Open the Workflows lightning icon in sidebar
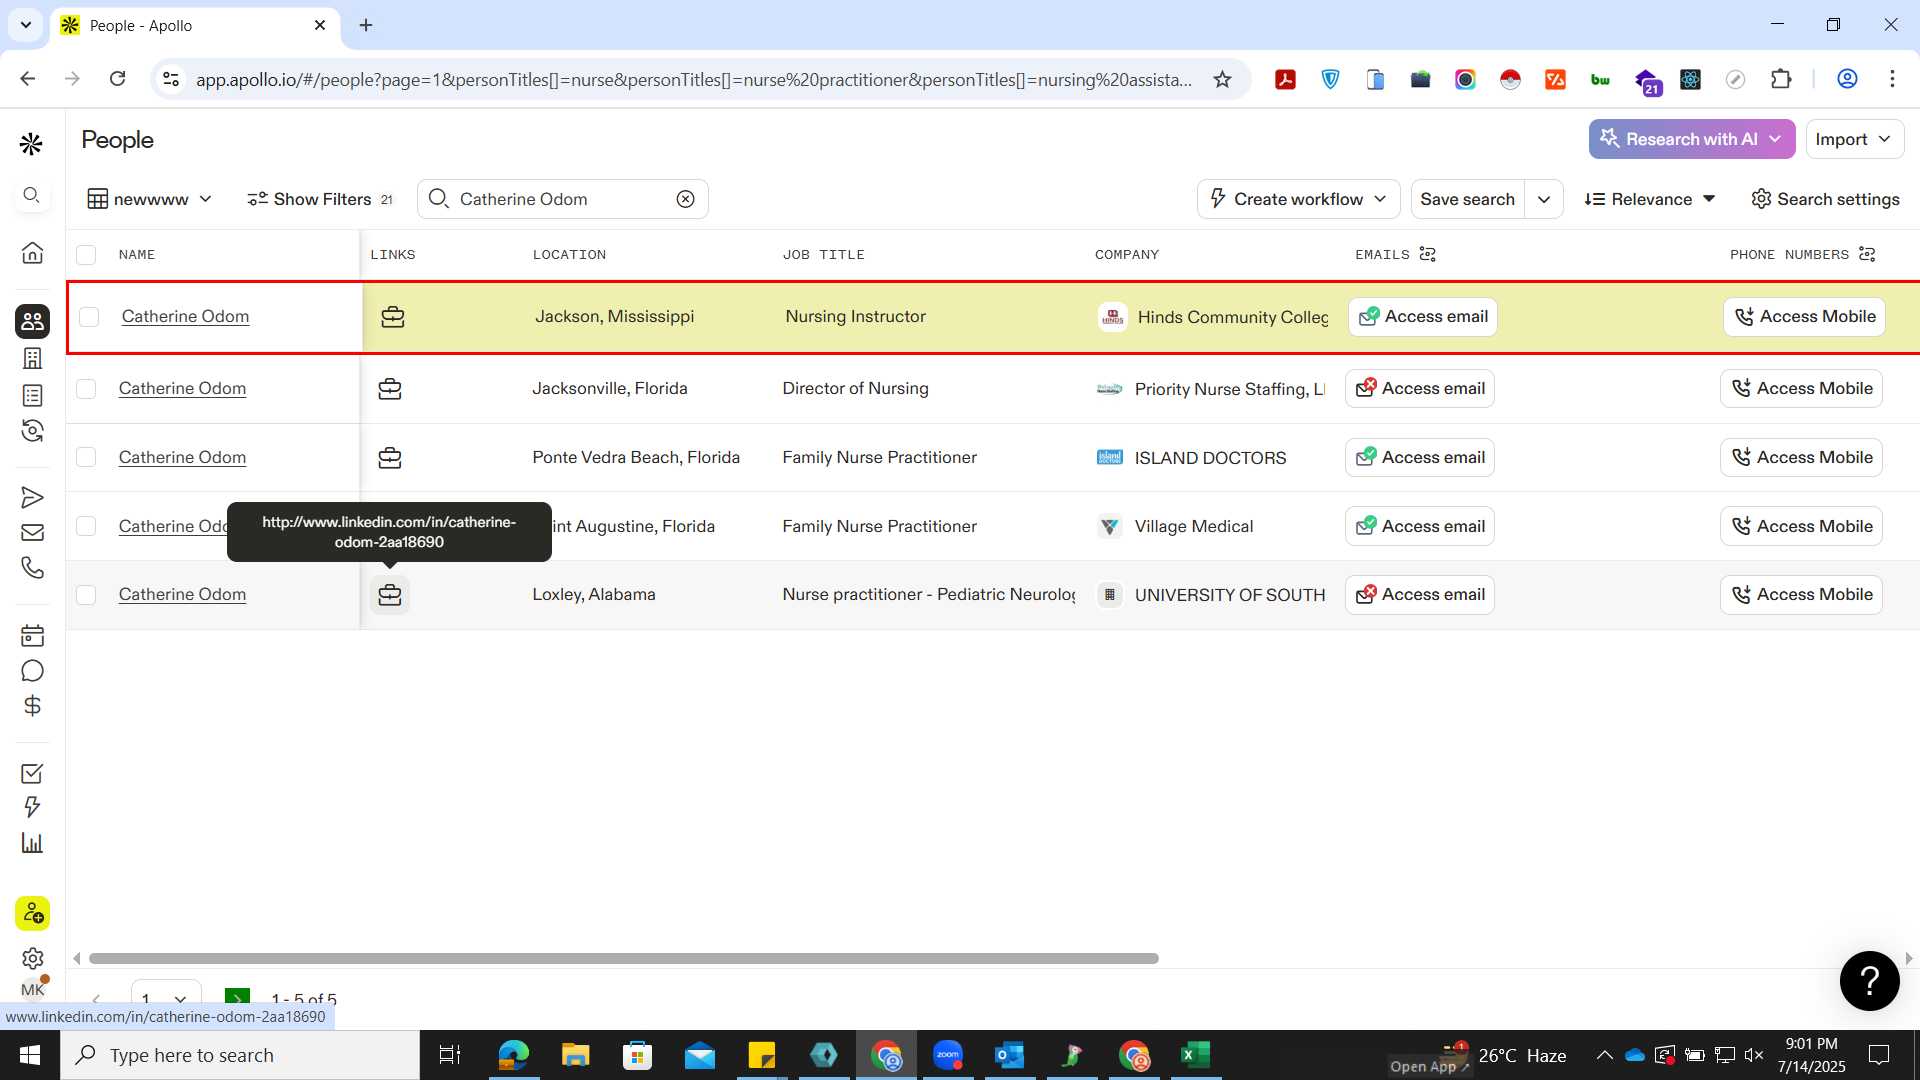This screenshot has height=1080, width=1920. [x=32, y=807]
